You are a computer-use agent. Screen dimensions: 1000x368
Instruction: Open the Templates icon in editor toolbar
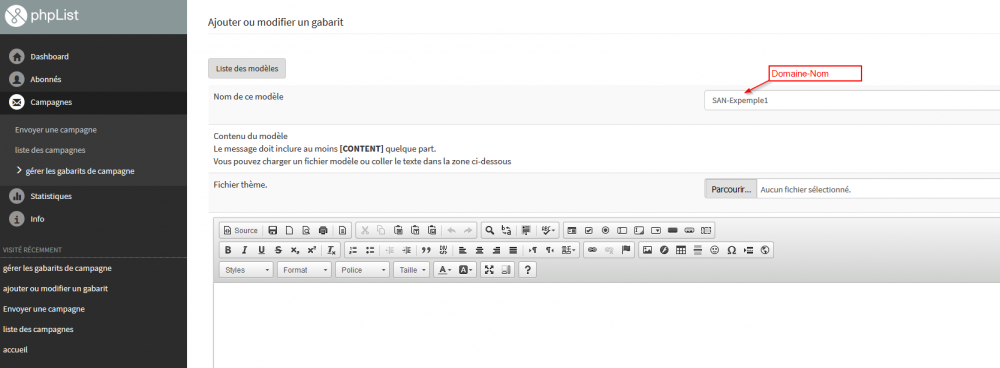click(x=342, y=230)
